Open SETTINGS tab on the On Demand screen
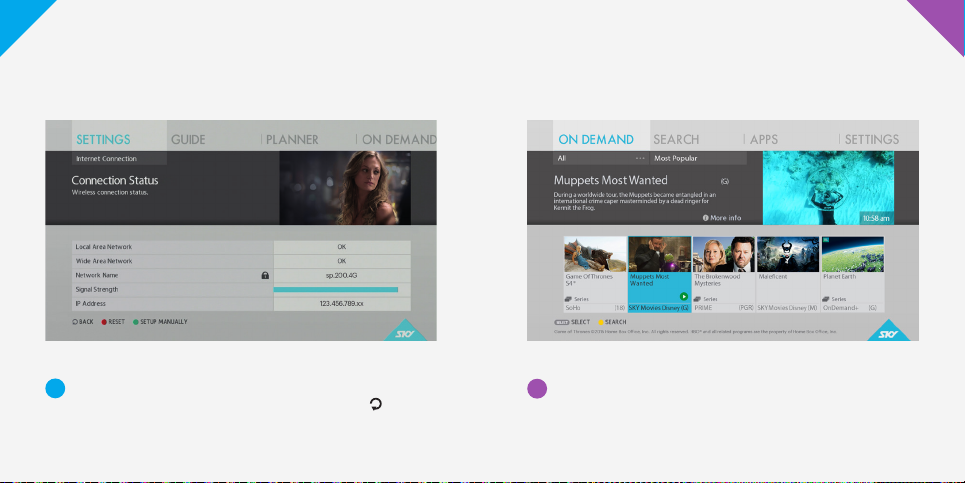This screenshot has height=483, width=965. point(872,140)
